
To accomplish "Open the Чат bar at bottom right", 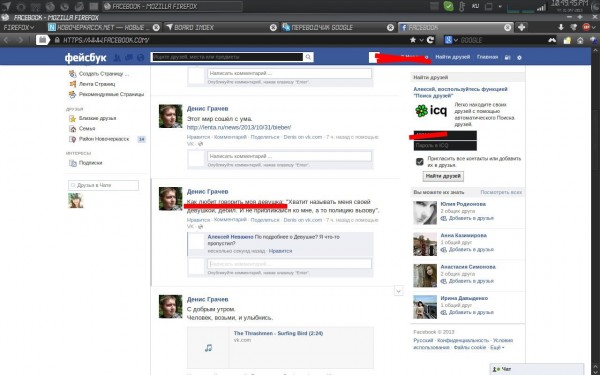I will 537,369.
